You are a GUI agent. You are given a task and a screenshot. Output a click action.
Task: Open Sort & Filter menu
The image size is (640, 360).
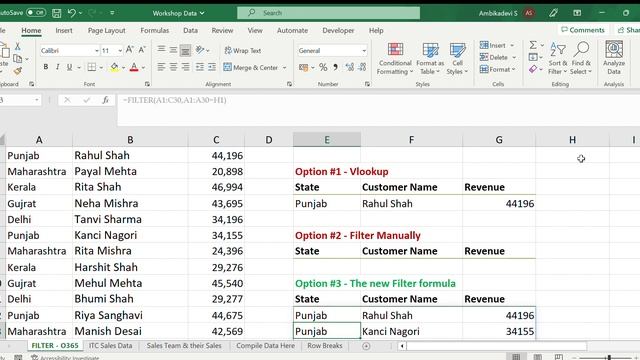[558, 58]
